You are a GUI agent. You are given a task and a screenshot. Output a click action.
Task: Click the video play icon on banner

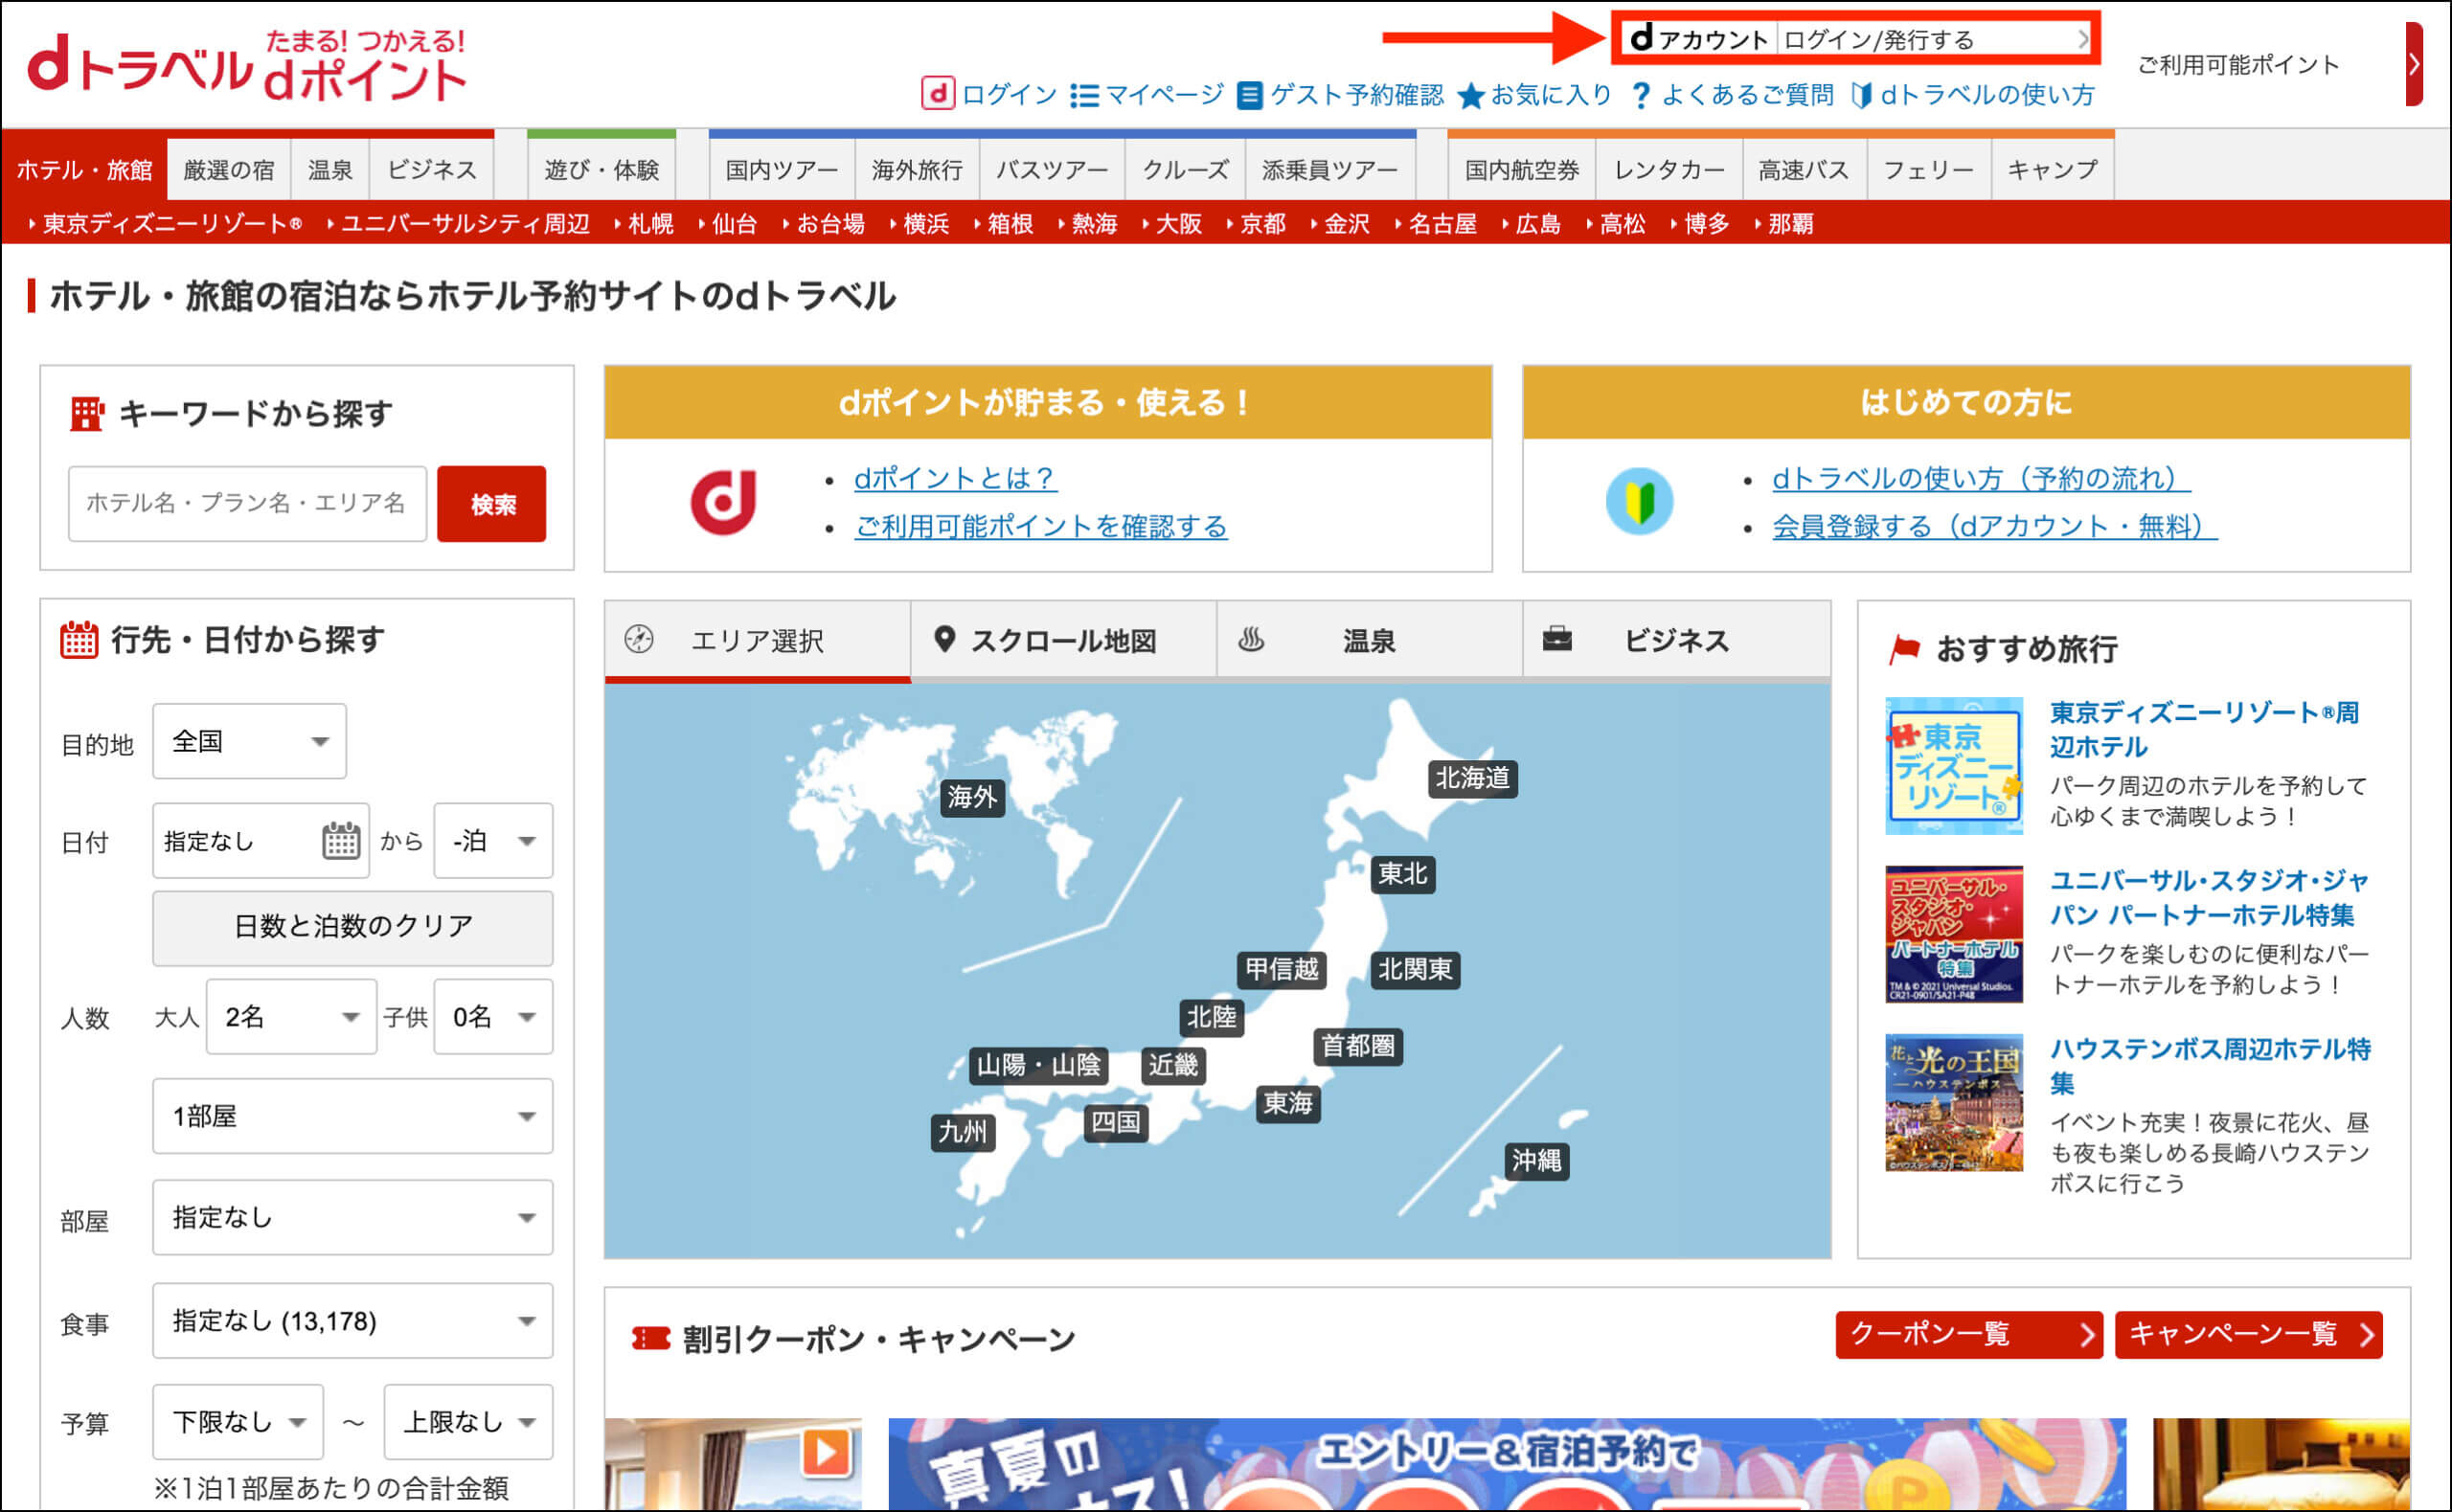[826, 1452]
